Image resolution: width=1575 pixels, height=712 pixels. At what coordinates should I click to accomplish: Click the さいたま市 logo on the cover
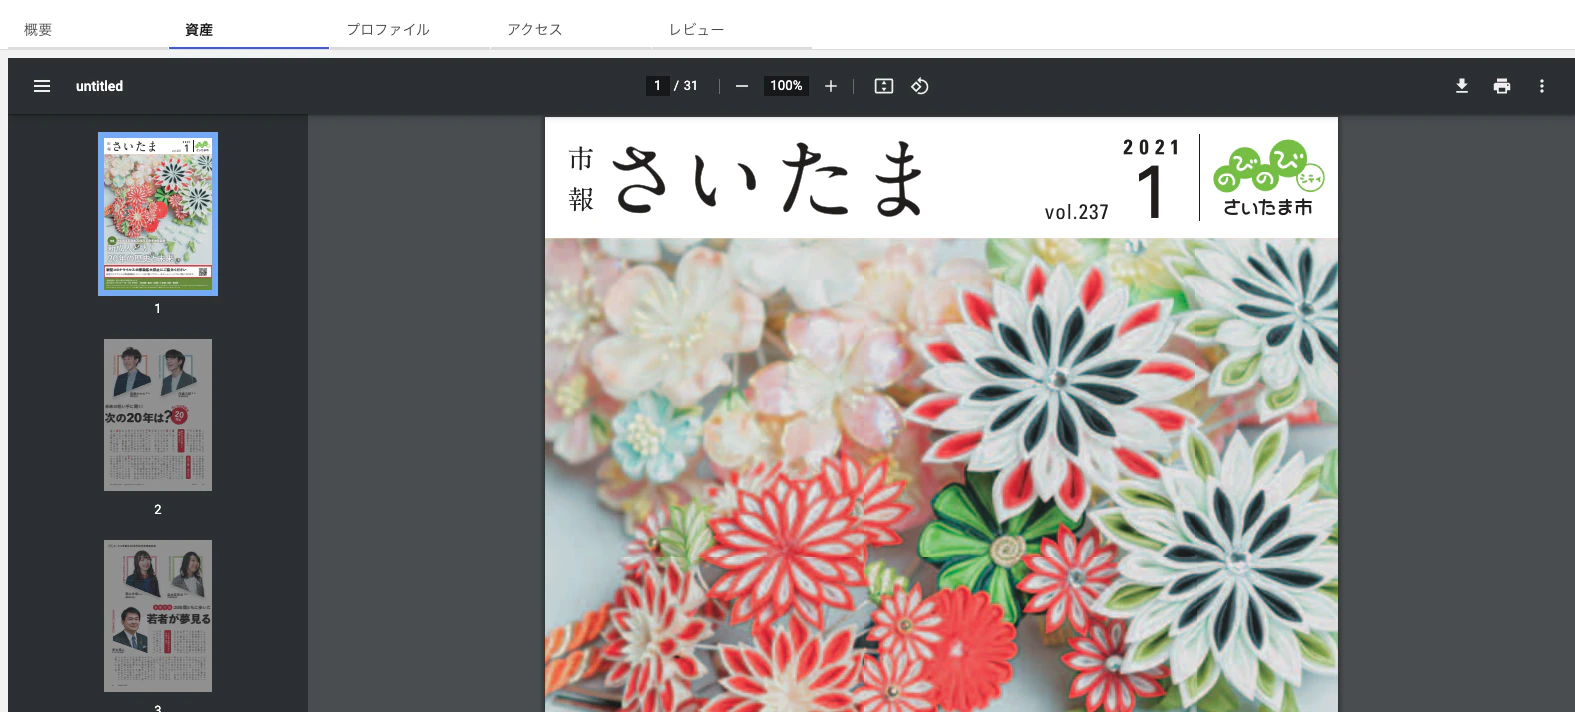click(1268, 179)
